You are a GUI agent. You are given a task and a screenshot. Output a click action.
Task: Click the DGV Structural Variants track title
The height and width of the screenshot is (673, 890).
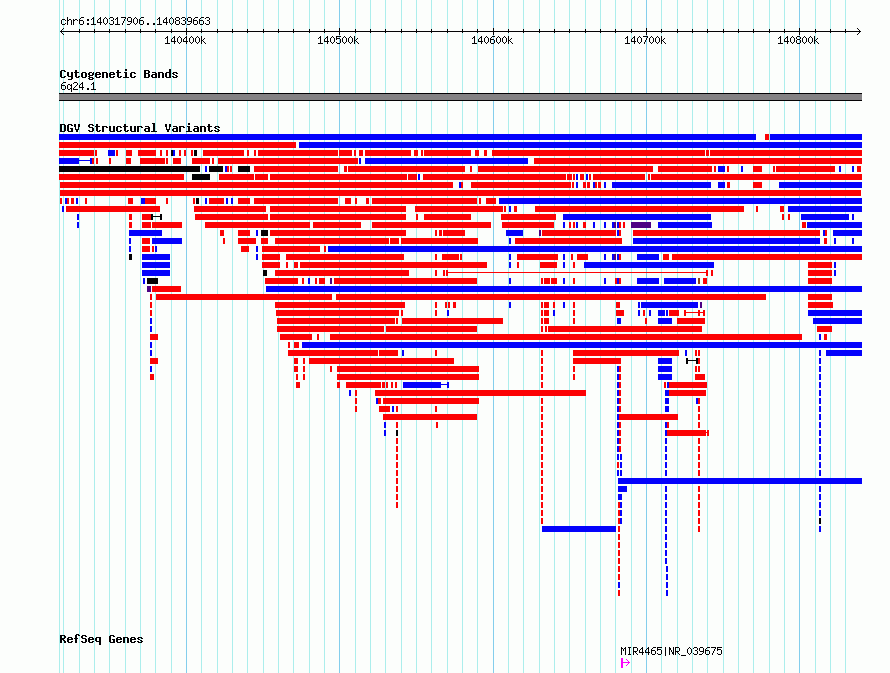click(x=140, y=128)
